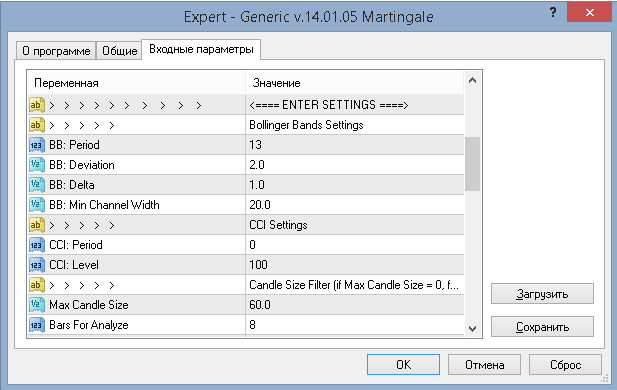Click the 'BB: Delta' variable name

coord(72,185)
